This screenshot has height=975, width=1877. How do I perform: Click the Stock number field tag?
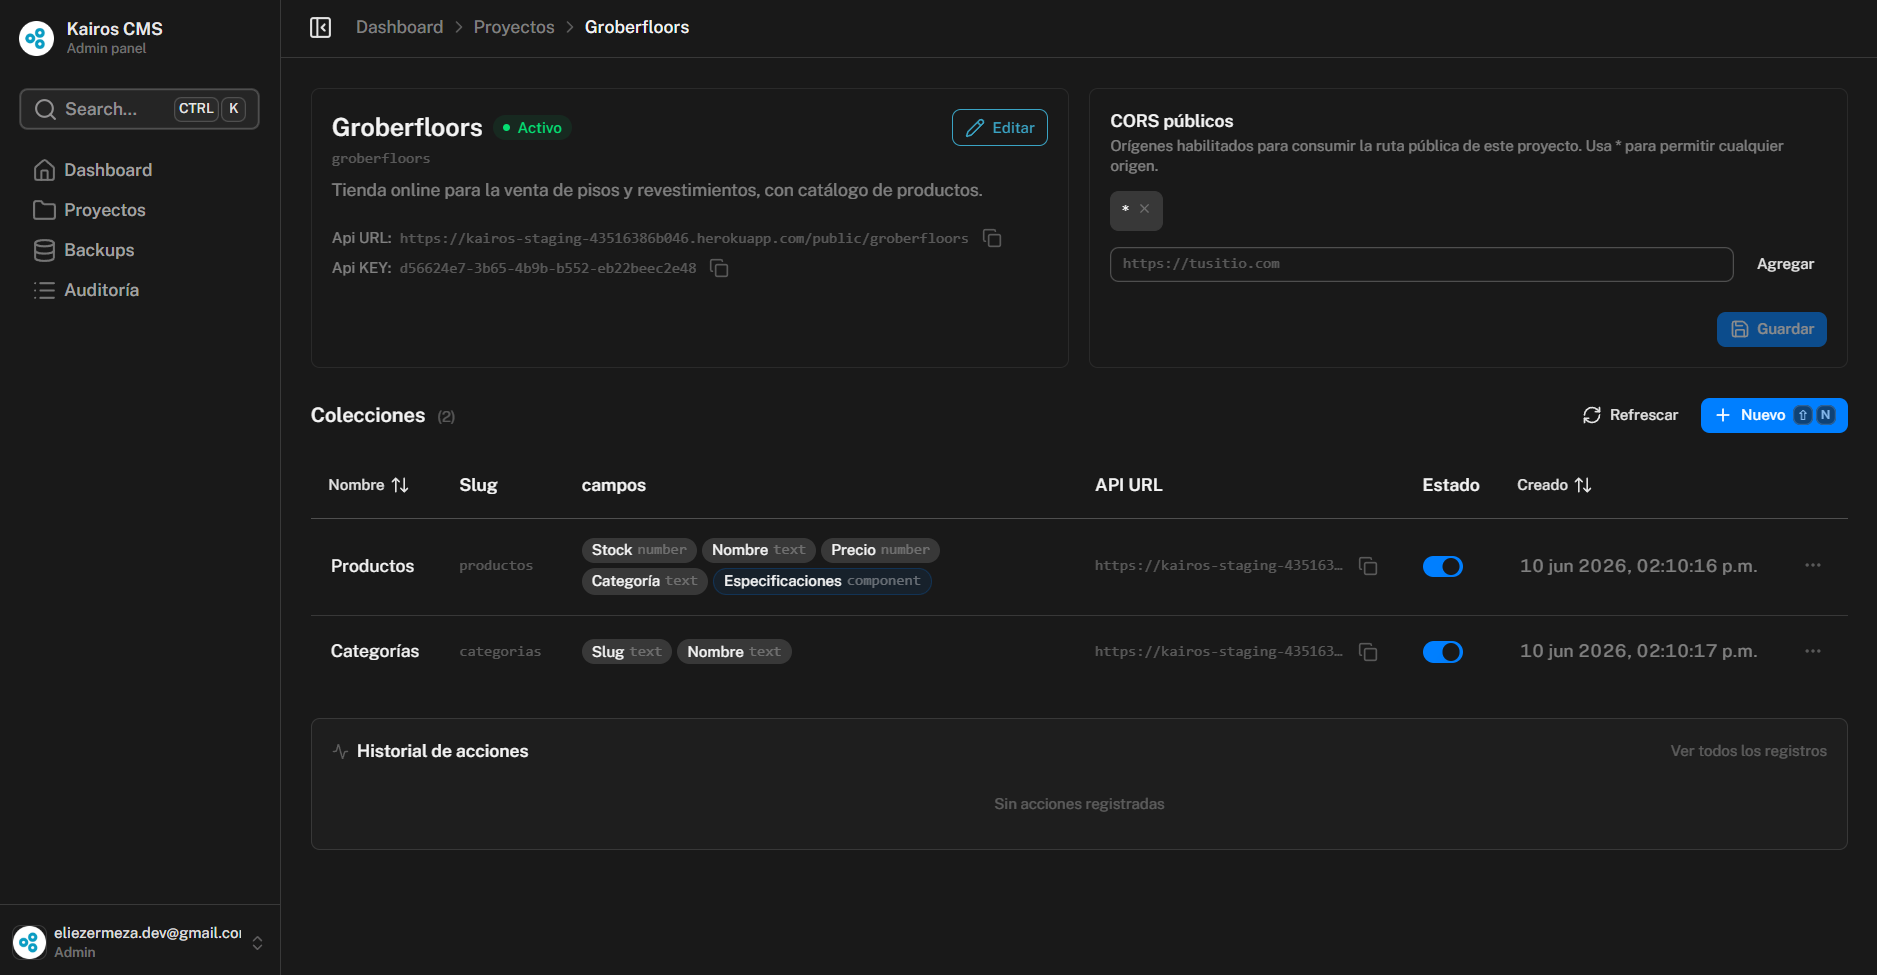639,550
